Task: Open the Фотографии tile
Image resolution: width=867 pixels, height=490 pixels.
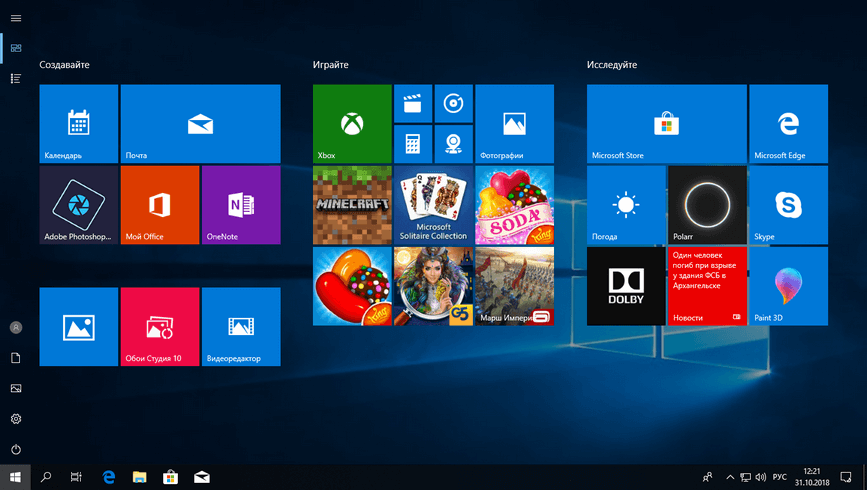Action: (514, 123)
